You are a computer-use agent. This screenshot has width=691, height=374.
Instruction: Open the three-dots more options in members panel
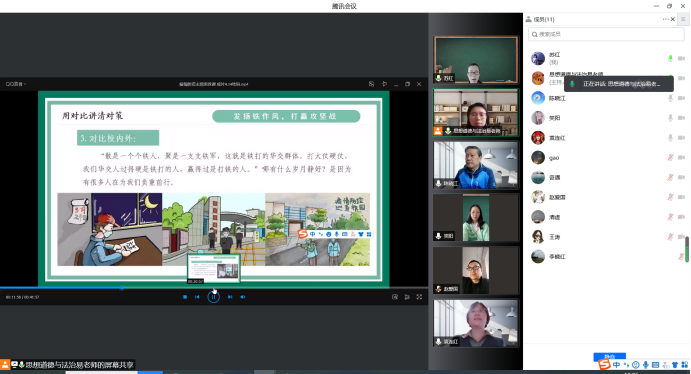coord(665,19)
